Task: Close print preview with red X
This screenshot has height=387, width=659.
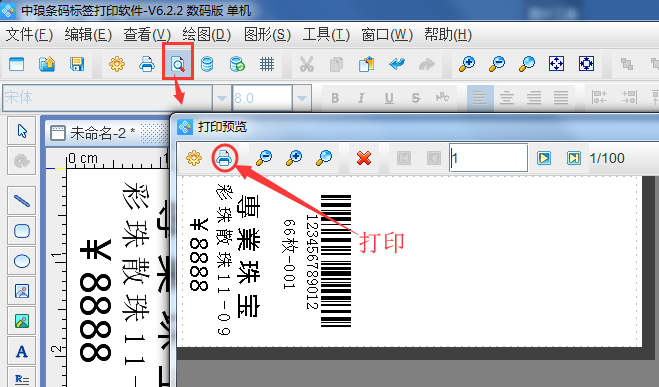Action: point(364,158)
